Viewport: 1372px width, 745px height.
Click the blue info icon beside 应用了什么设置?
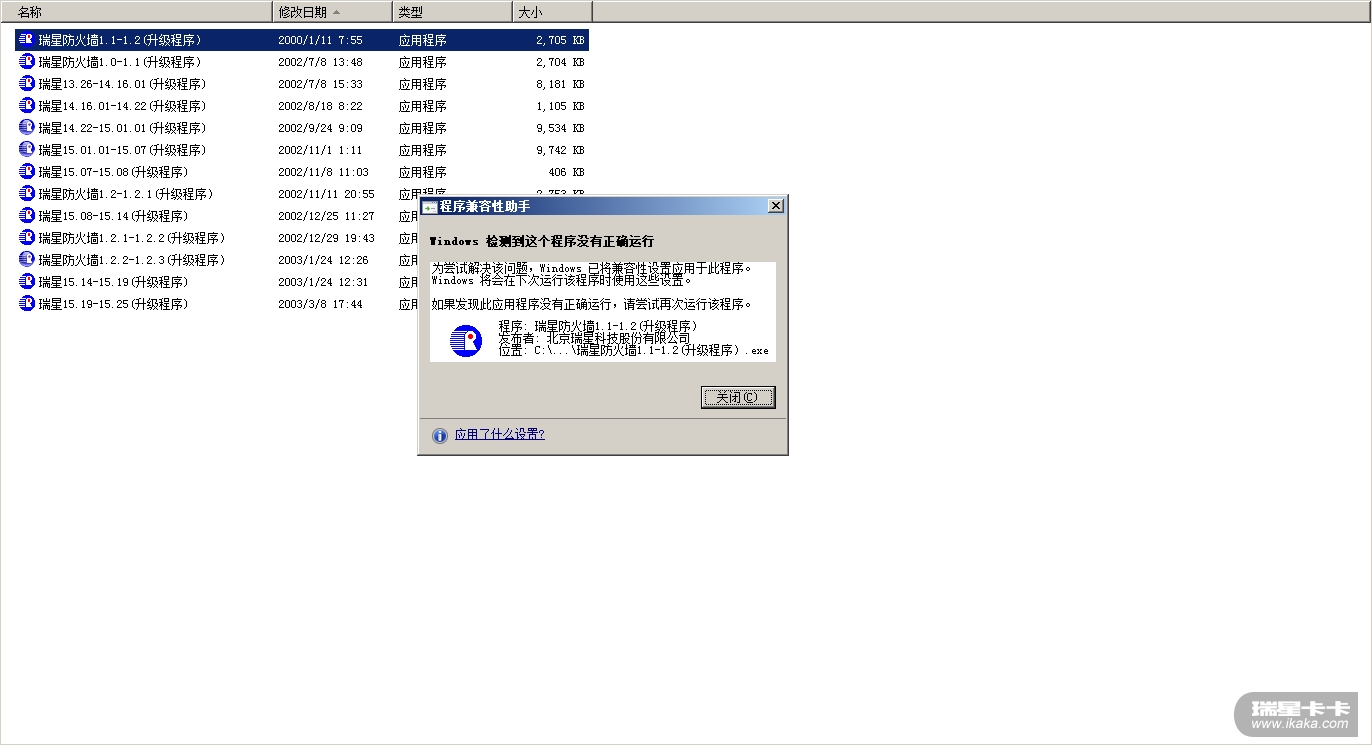tap(440, 435)
